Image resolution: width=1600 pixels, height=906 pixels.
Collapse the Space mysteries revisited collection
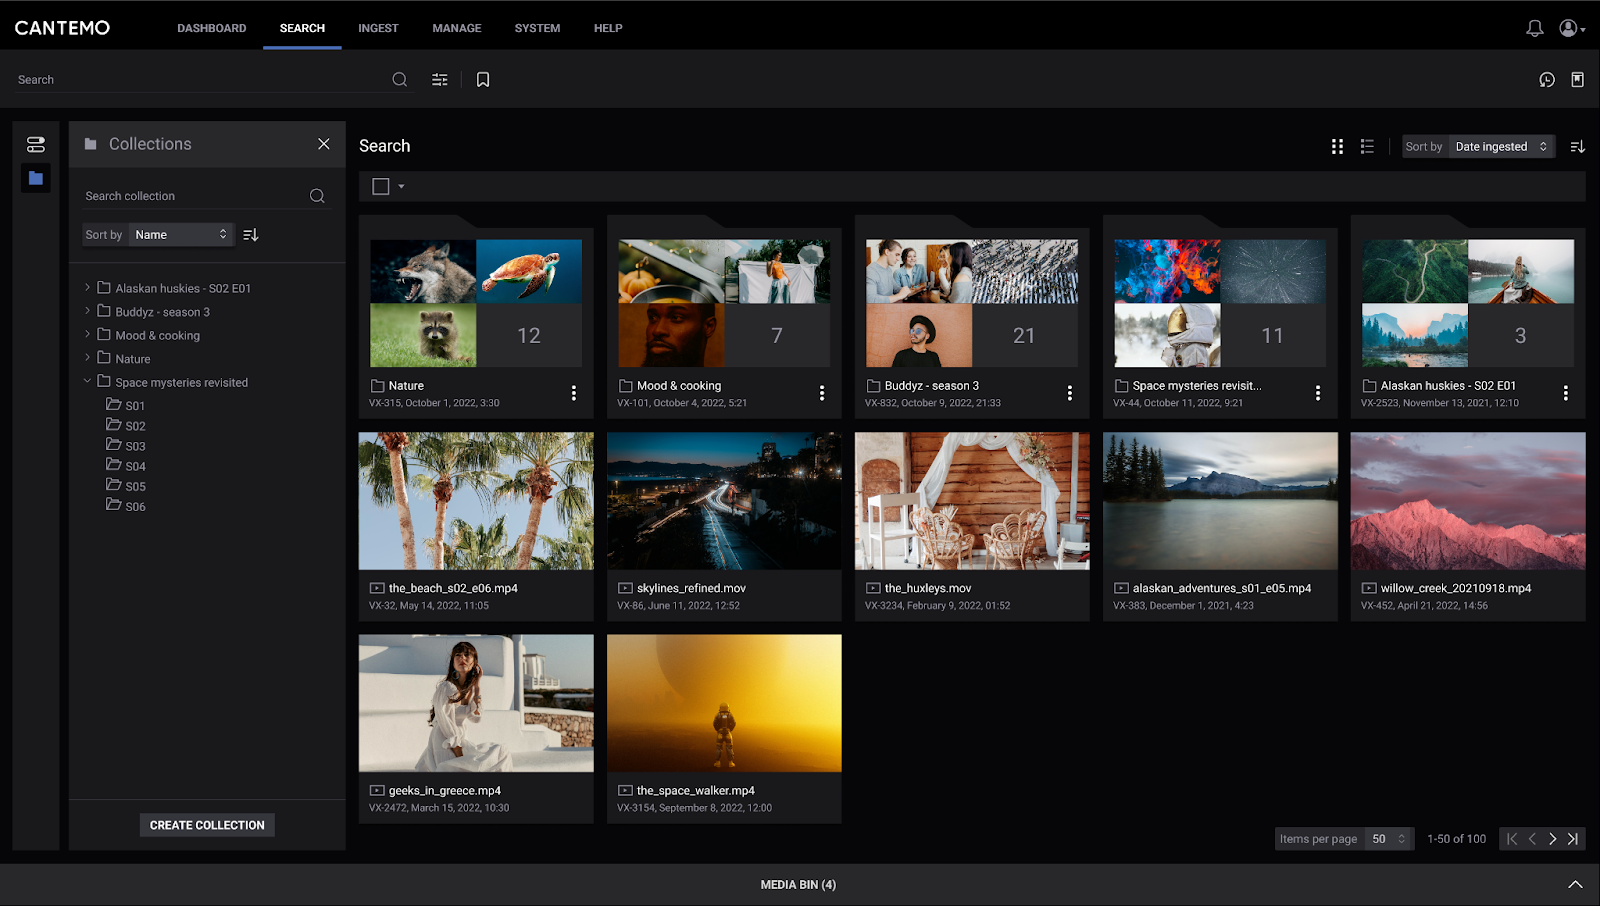(x=86, y=381)
